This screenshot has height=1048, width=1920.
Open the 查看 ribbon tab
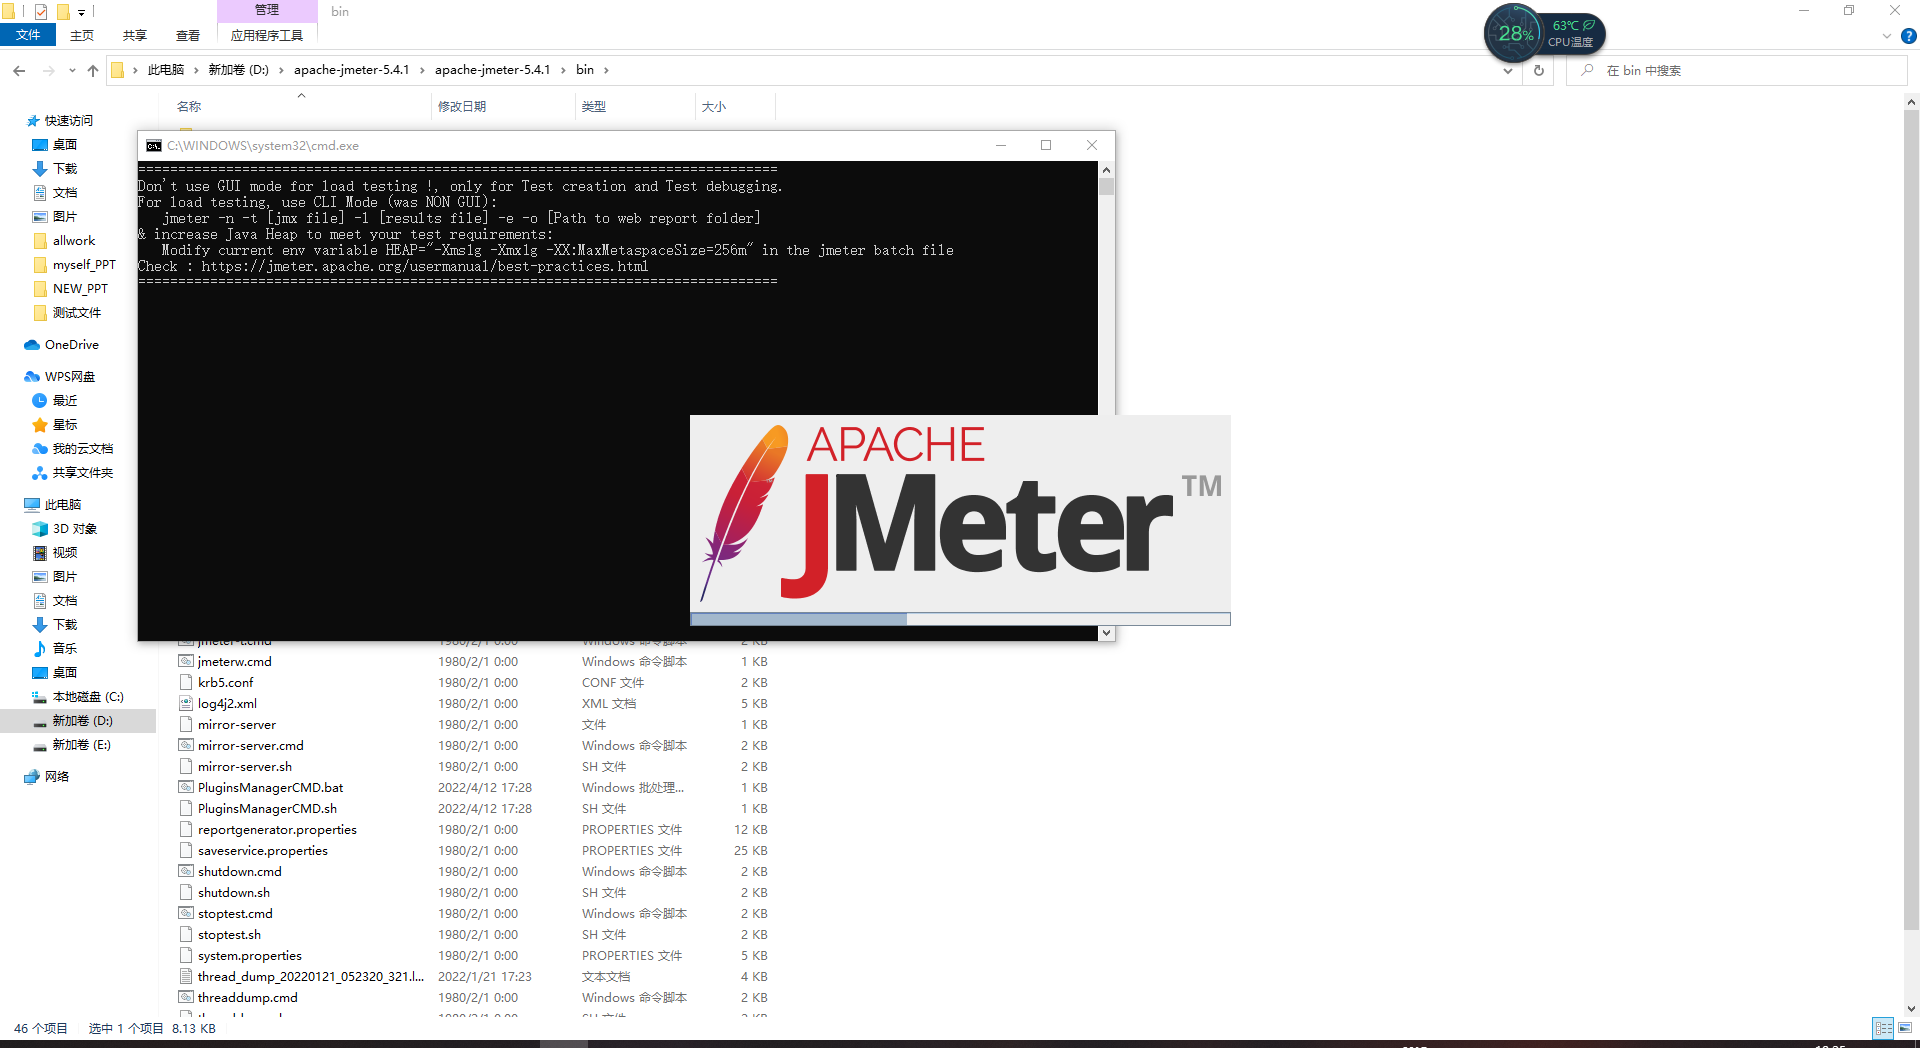click(x=188, y=35)
